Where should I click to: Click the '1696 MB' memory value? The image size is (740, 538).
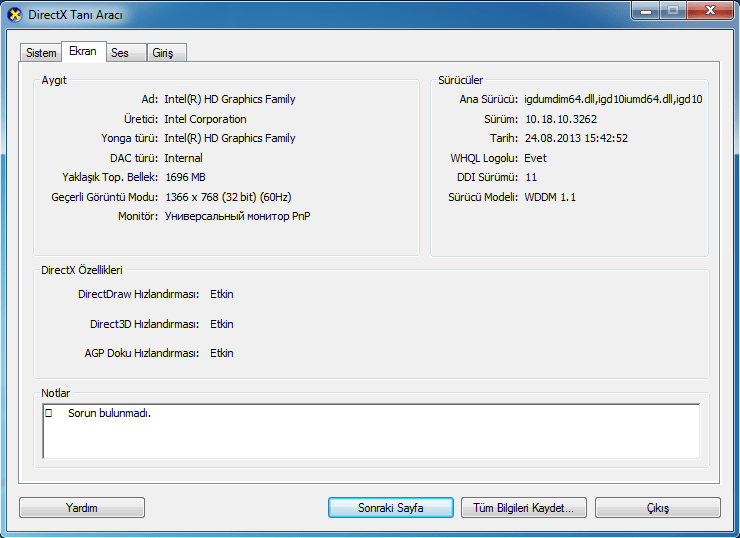click(x=185, y=177)
